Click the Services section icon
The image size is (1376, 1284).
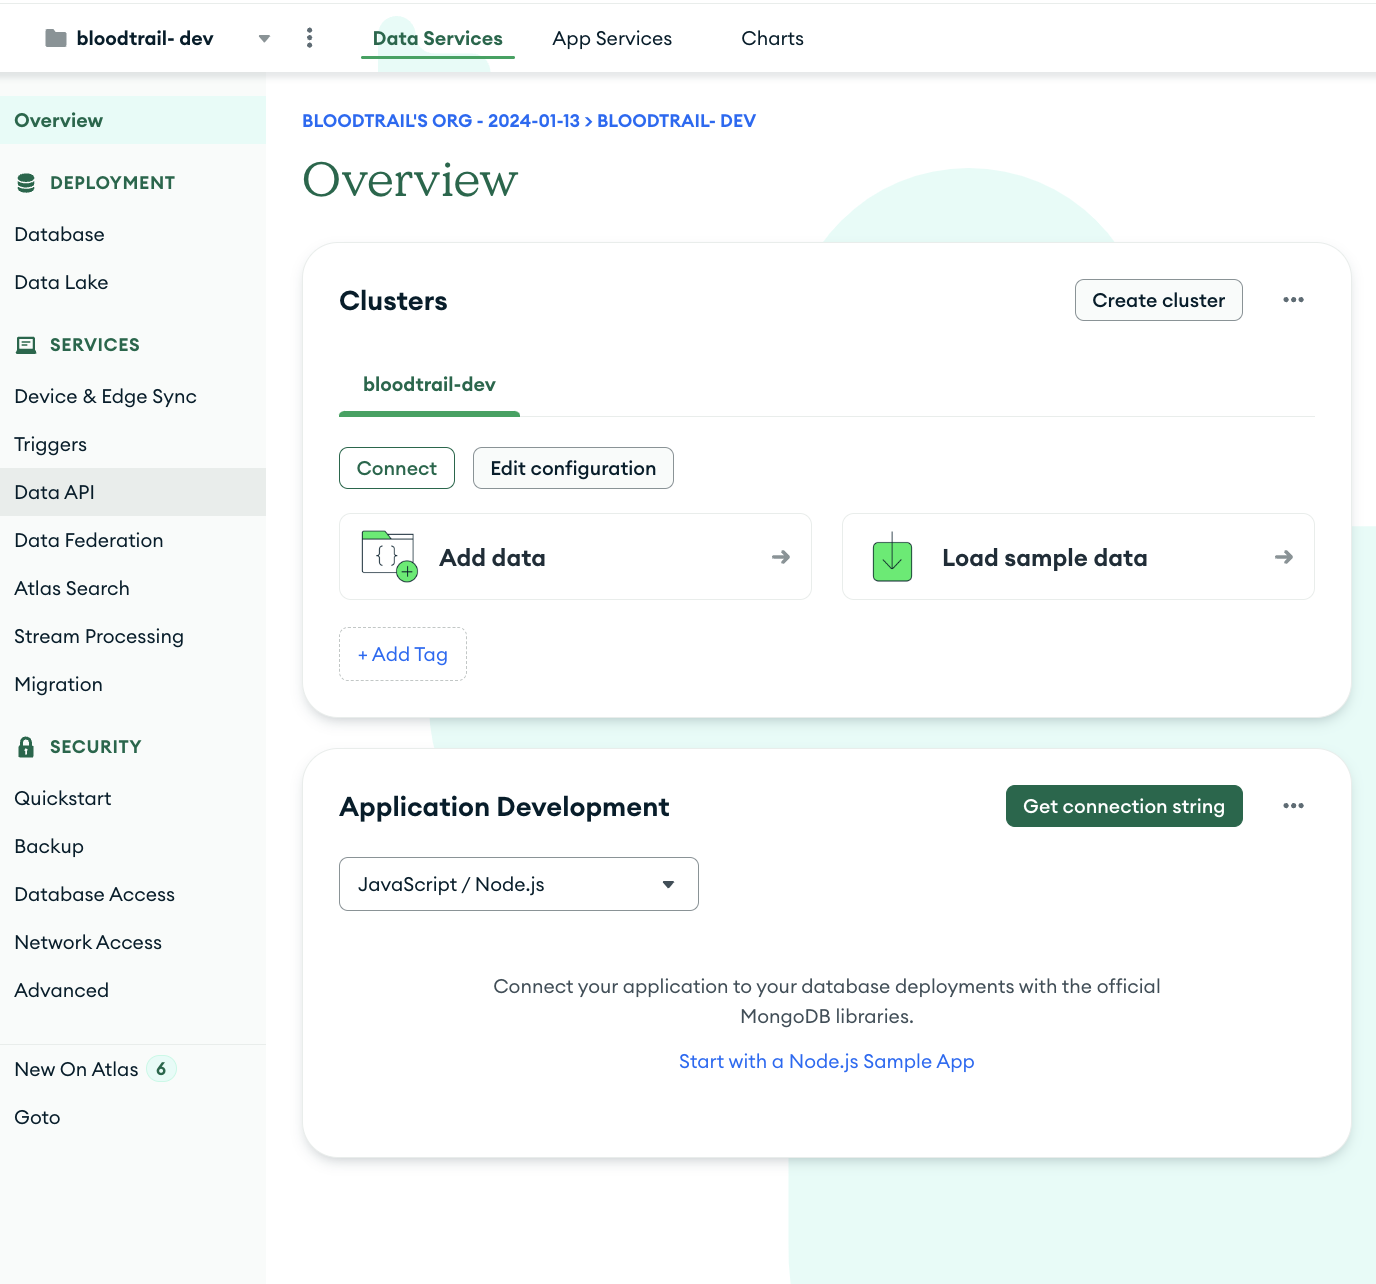click(27, 345)
